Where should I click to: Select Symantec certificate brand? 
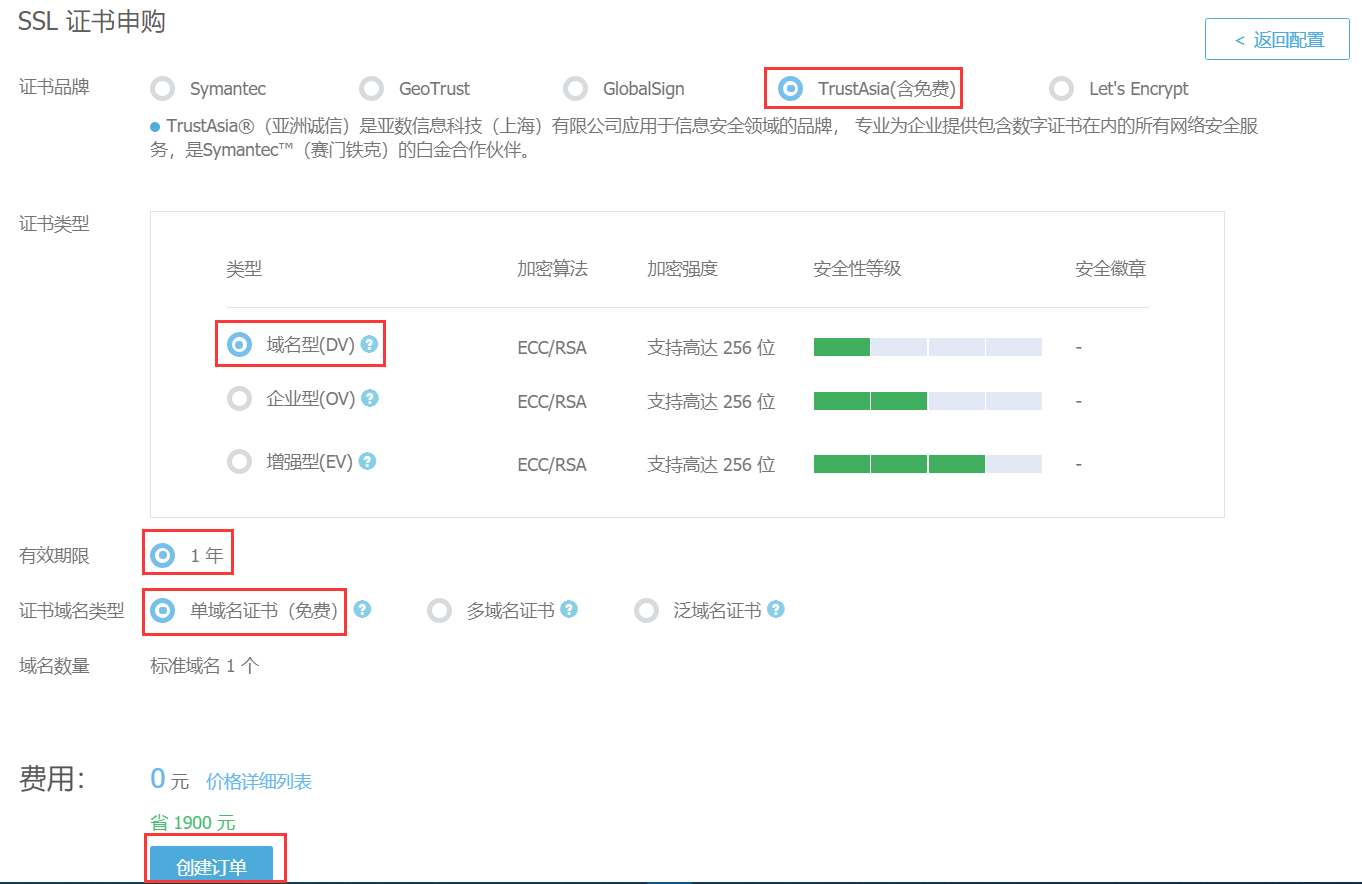162,89
